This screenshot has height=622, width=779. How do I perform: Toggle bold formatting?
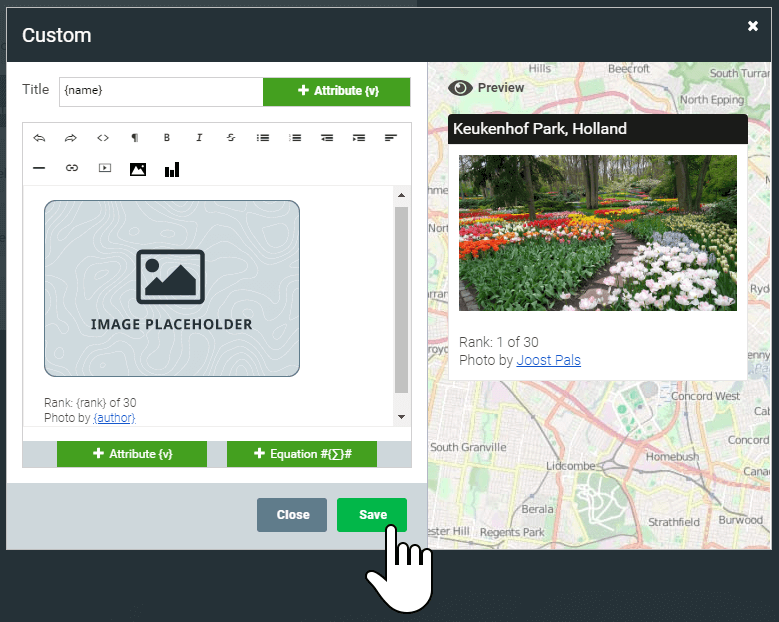click(167, 138)
